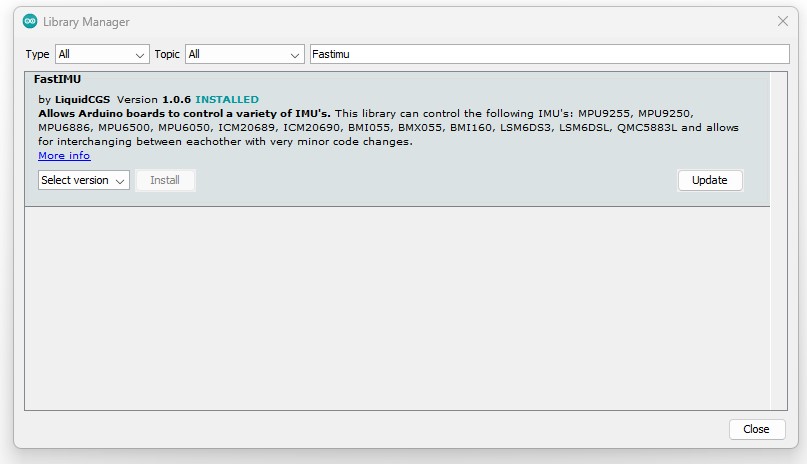This screenshot has height=464, width=807.
Task: Click the version number 1.0.6
Action: tap(177, 99)
